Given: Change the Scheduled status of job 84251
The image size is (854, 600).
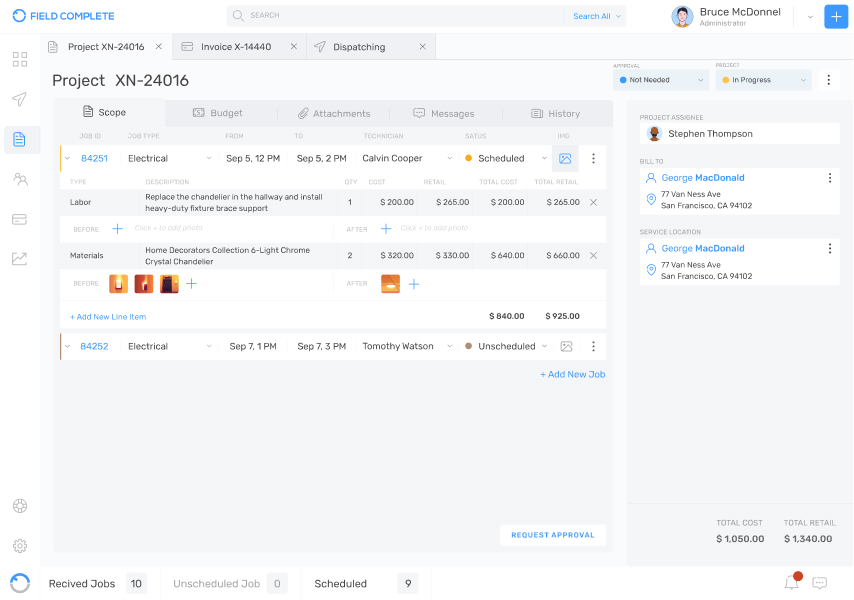Looking at the screenshot, I should pos(507,158).
